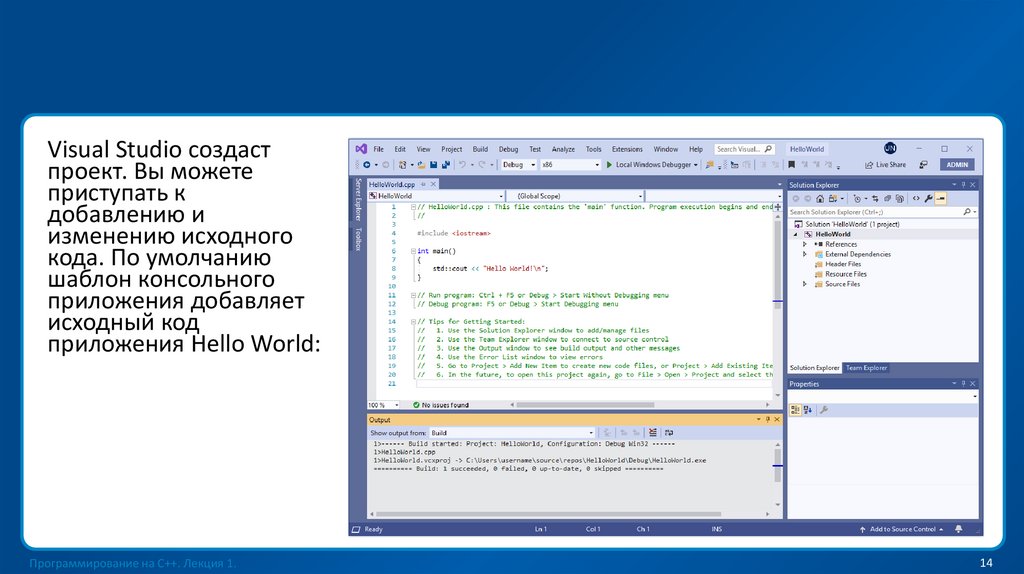This screenshot has height=574, width=1024.
Task: Expand the References node
Action: coord(806,244)
